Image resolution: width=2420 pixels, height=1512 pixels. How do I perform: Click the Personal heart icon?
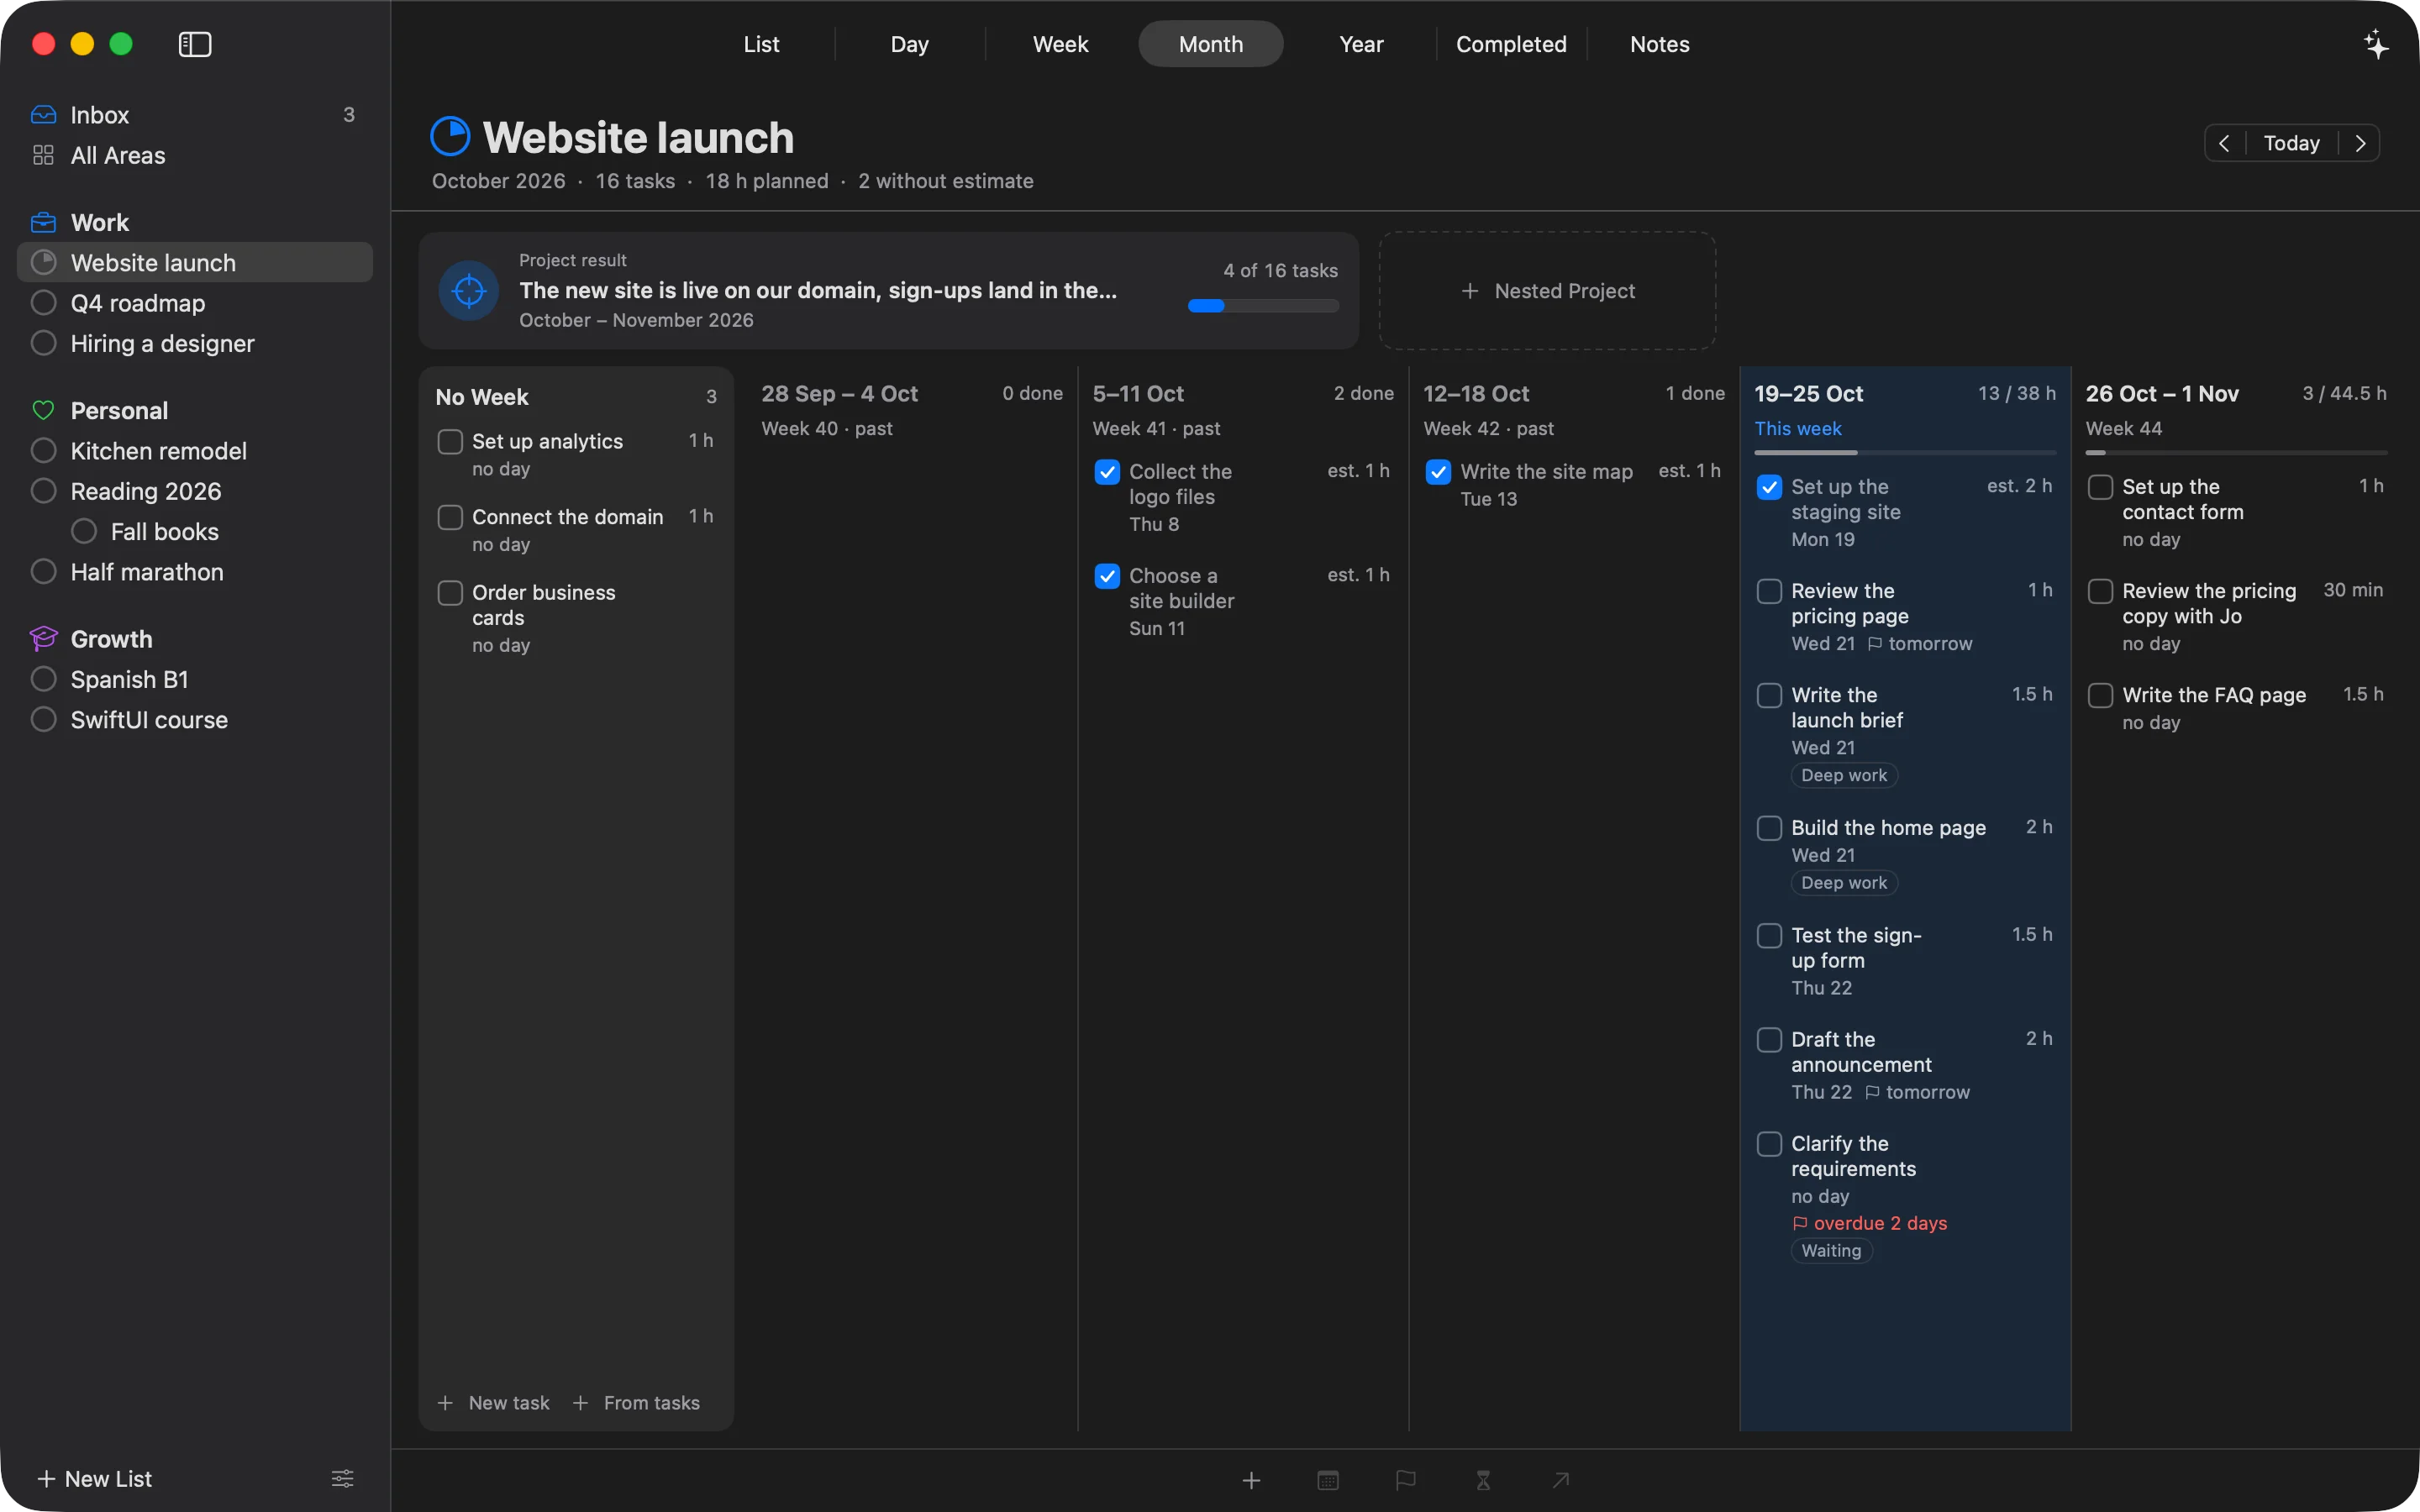tap(43, 410)
